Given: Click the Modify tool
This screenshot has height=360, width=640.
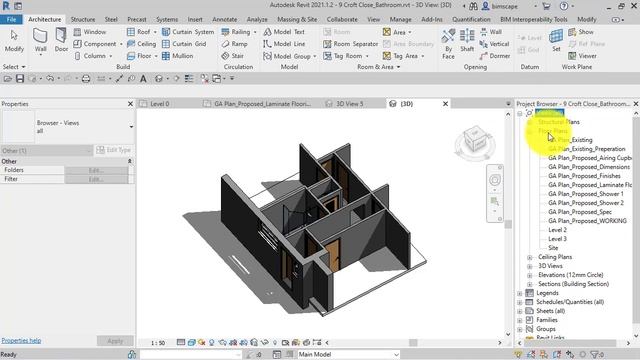Looking at the screenshot, I should [x=14, y=41].
